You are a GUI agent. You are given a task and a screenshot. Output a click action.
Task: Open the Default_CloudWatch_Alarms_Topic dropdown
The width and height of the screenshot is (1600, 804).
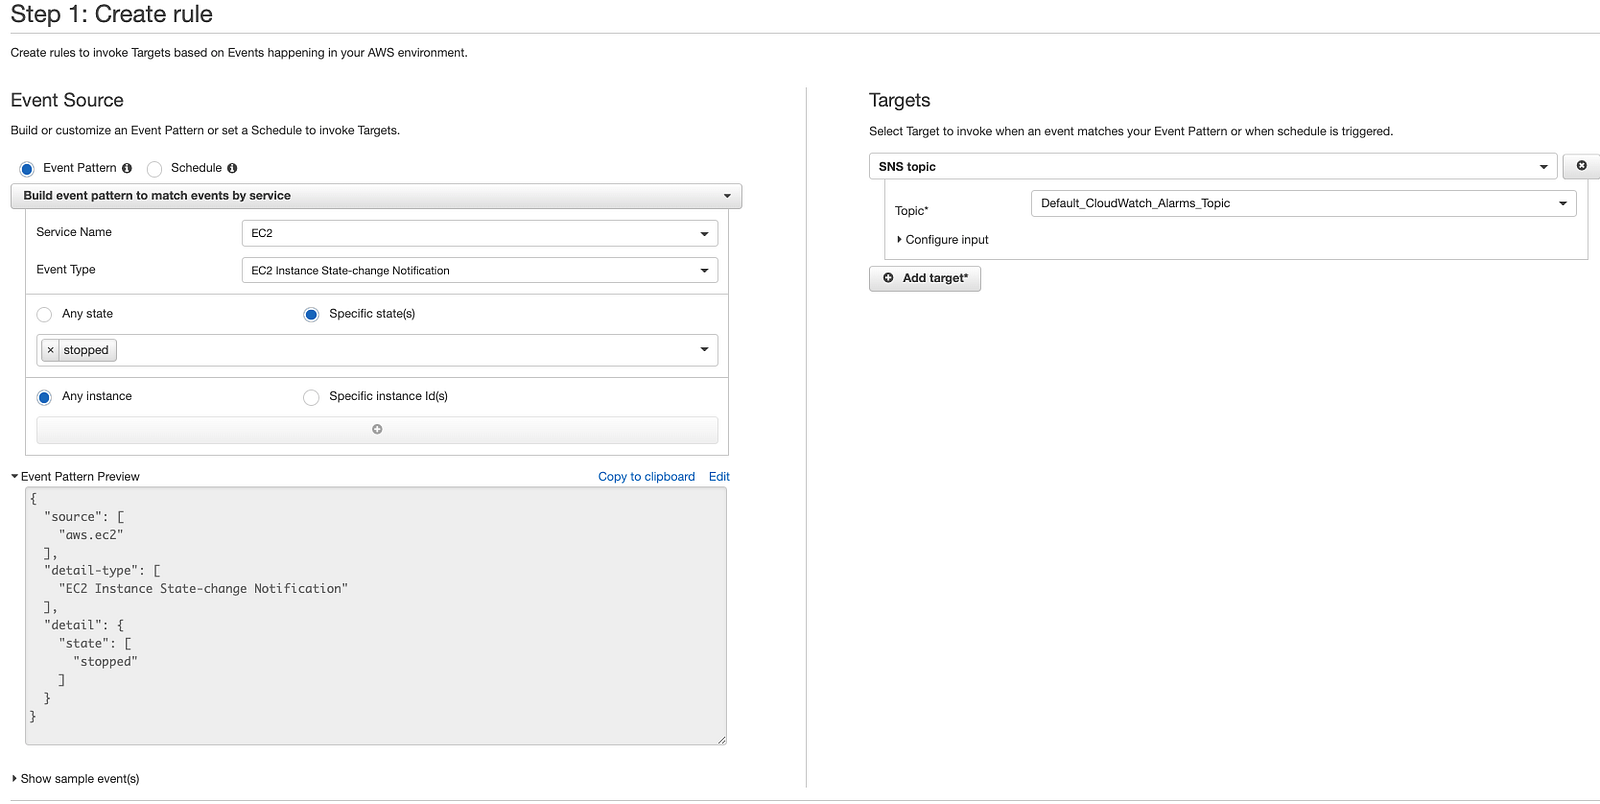pos(1303,204)
